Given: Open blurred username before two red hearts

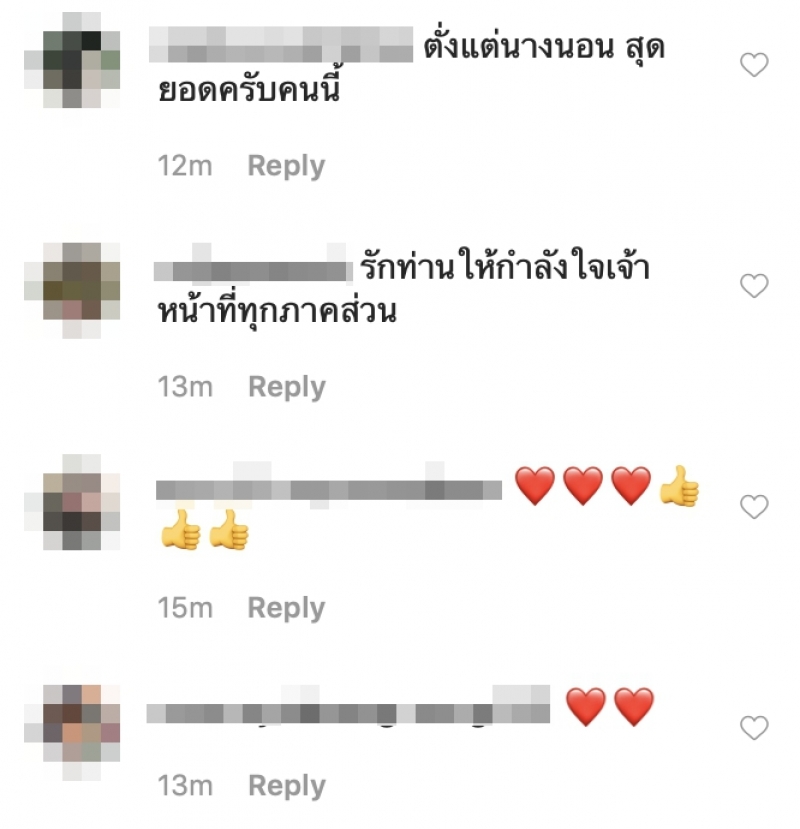Looking at the screenshot, I should [348, 706].
